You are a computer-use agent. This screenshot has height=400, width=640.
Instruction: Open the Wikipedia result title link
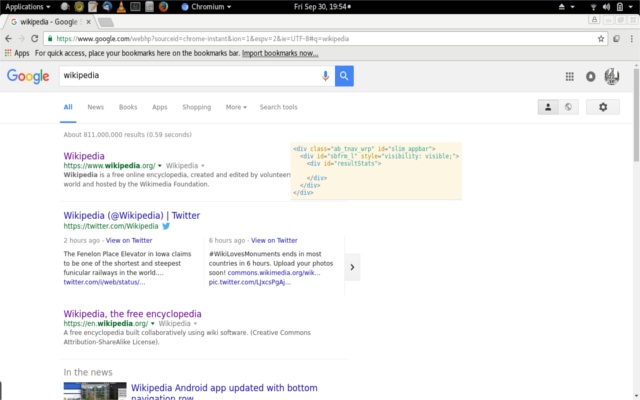coord(84,156)
